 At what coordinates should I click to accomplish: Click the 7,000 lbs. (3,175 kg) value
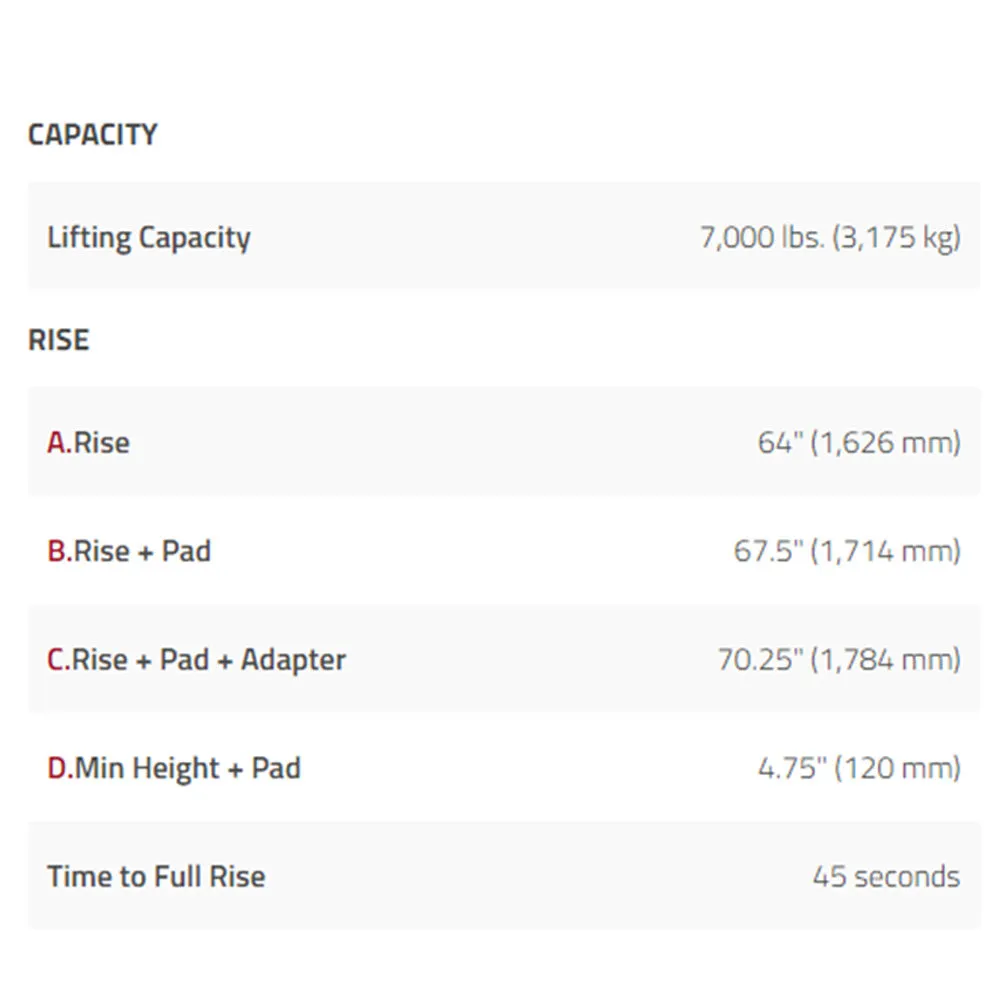830,237
